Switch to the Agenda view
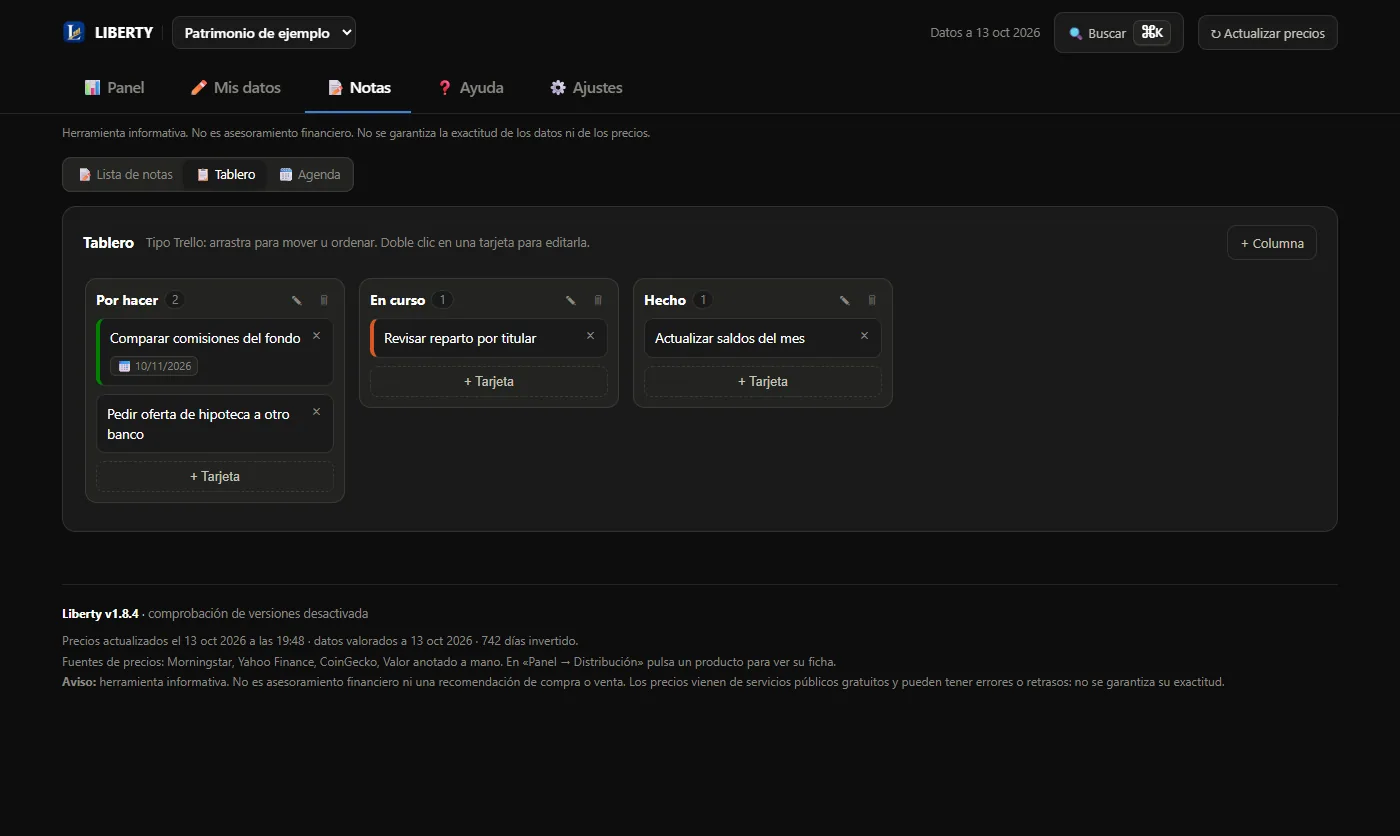1400x836 pixels. [310, 174]
